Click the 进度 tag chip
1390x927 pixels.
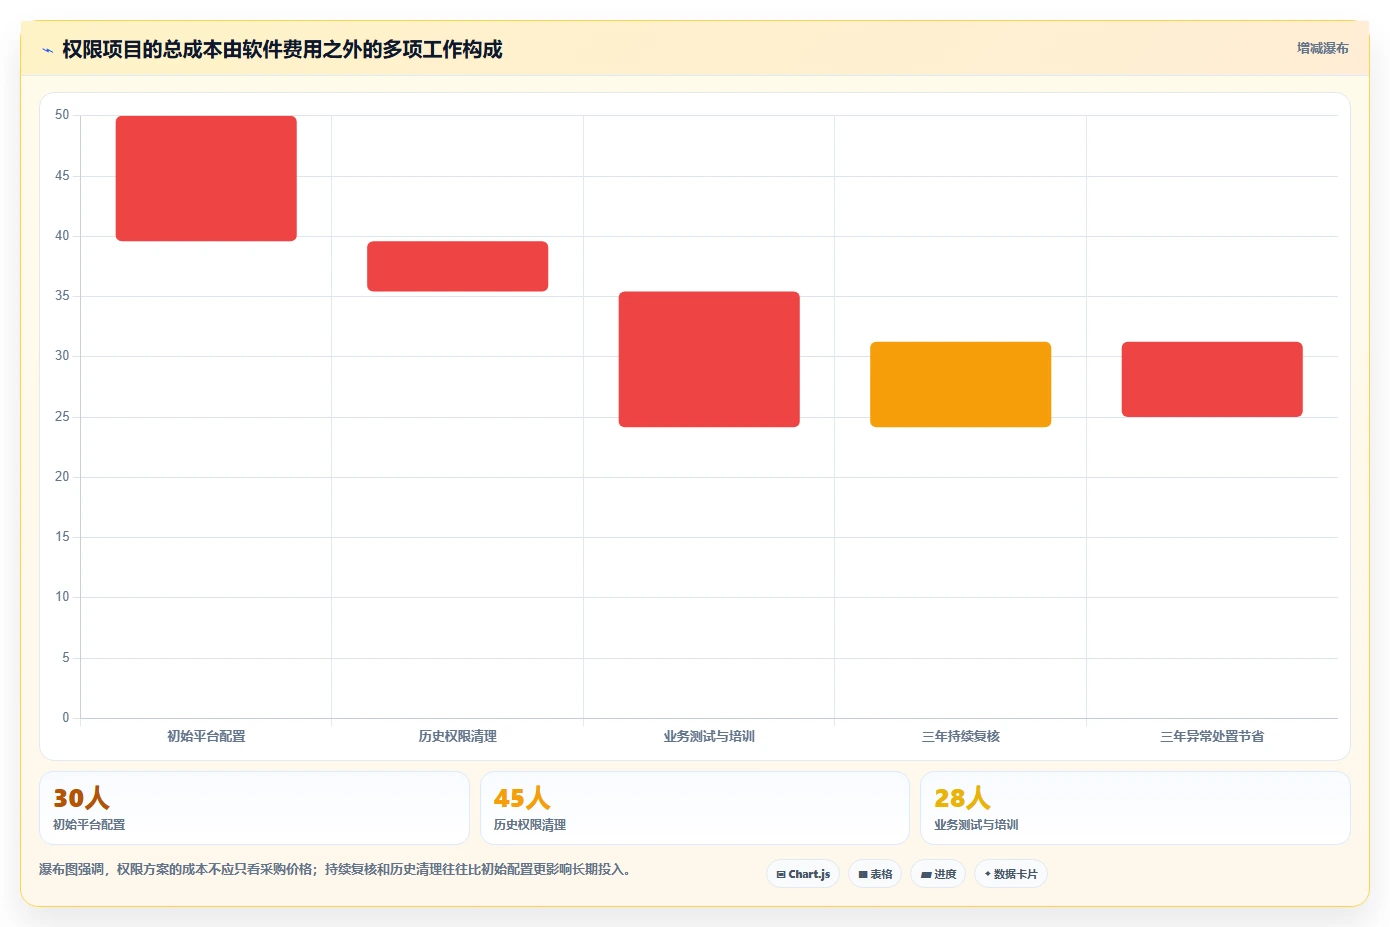tap(938, 874)
